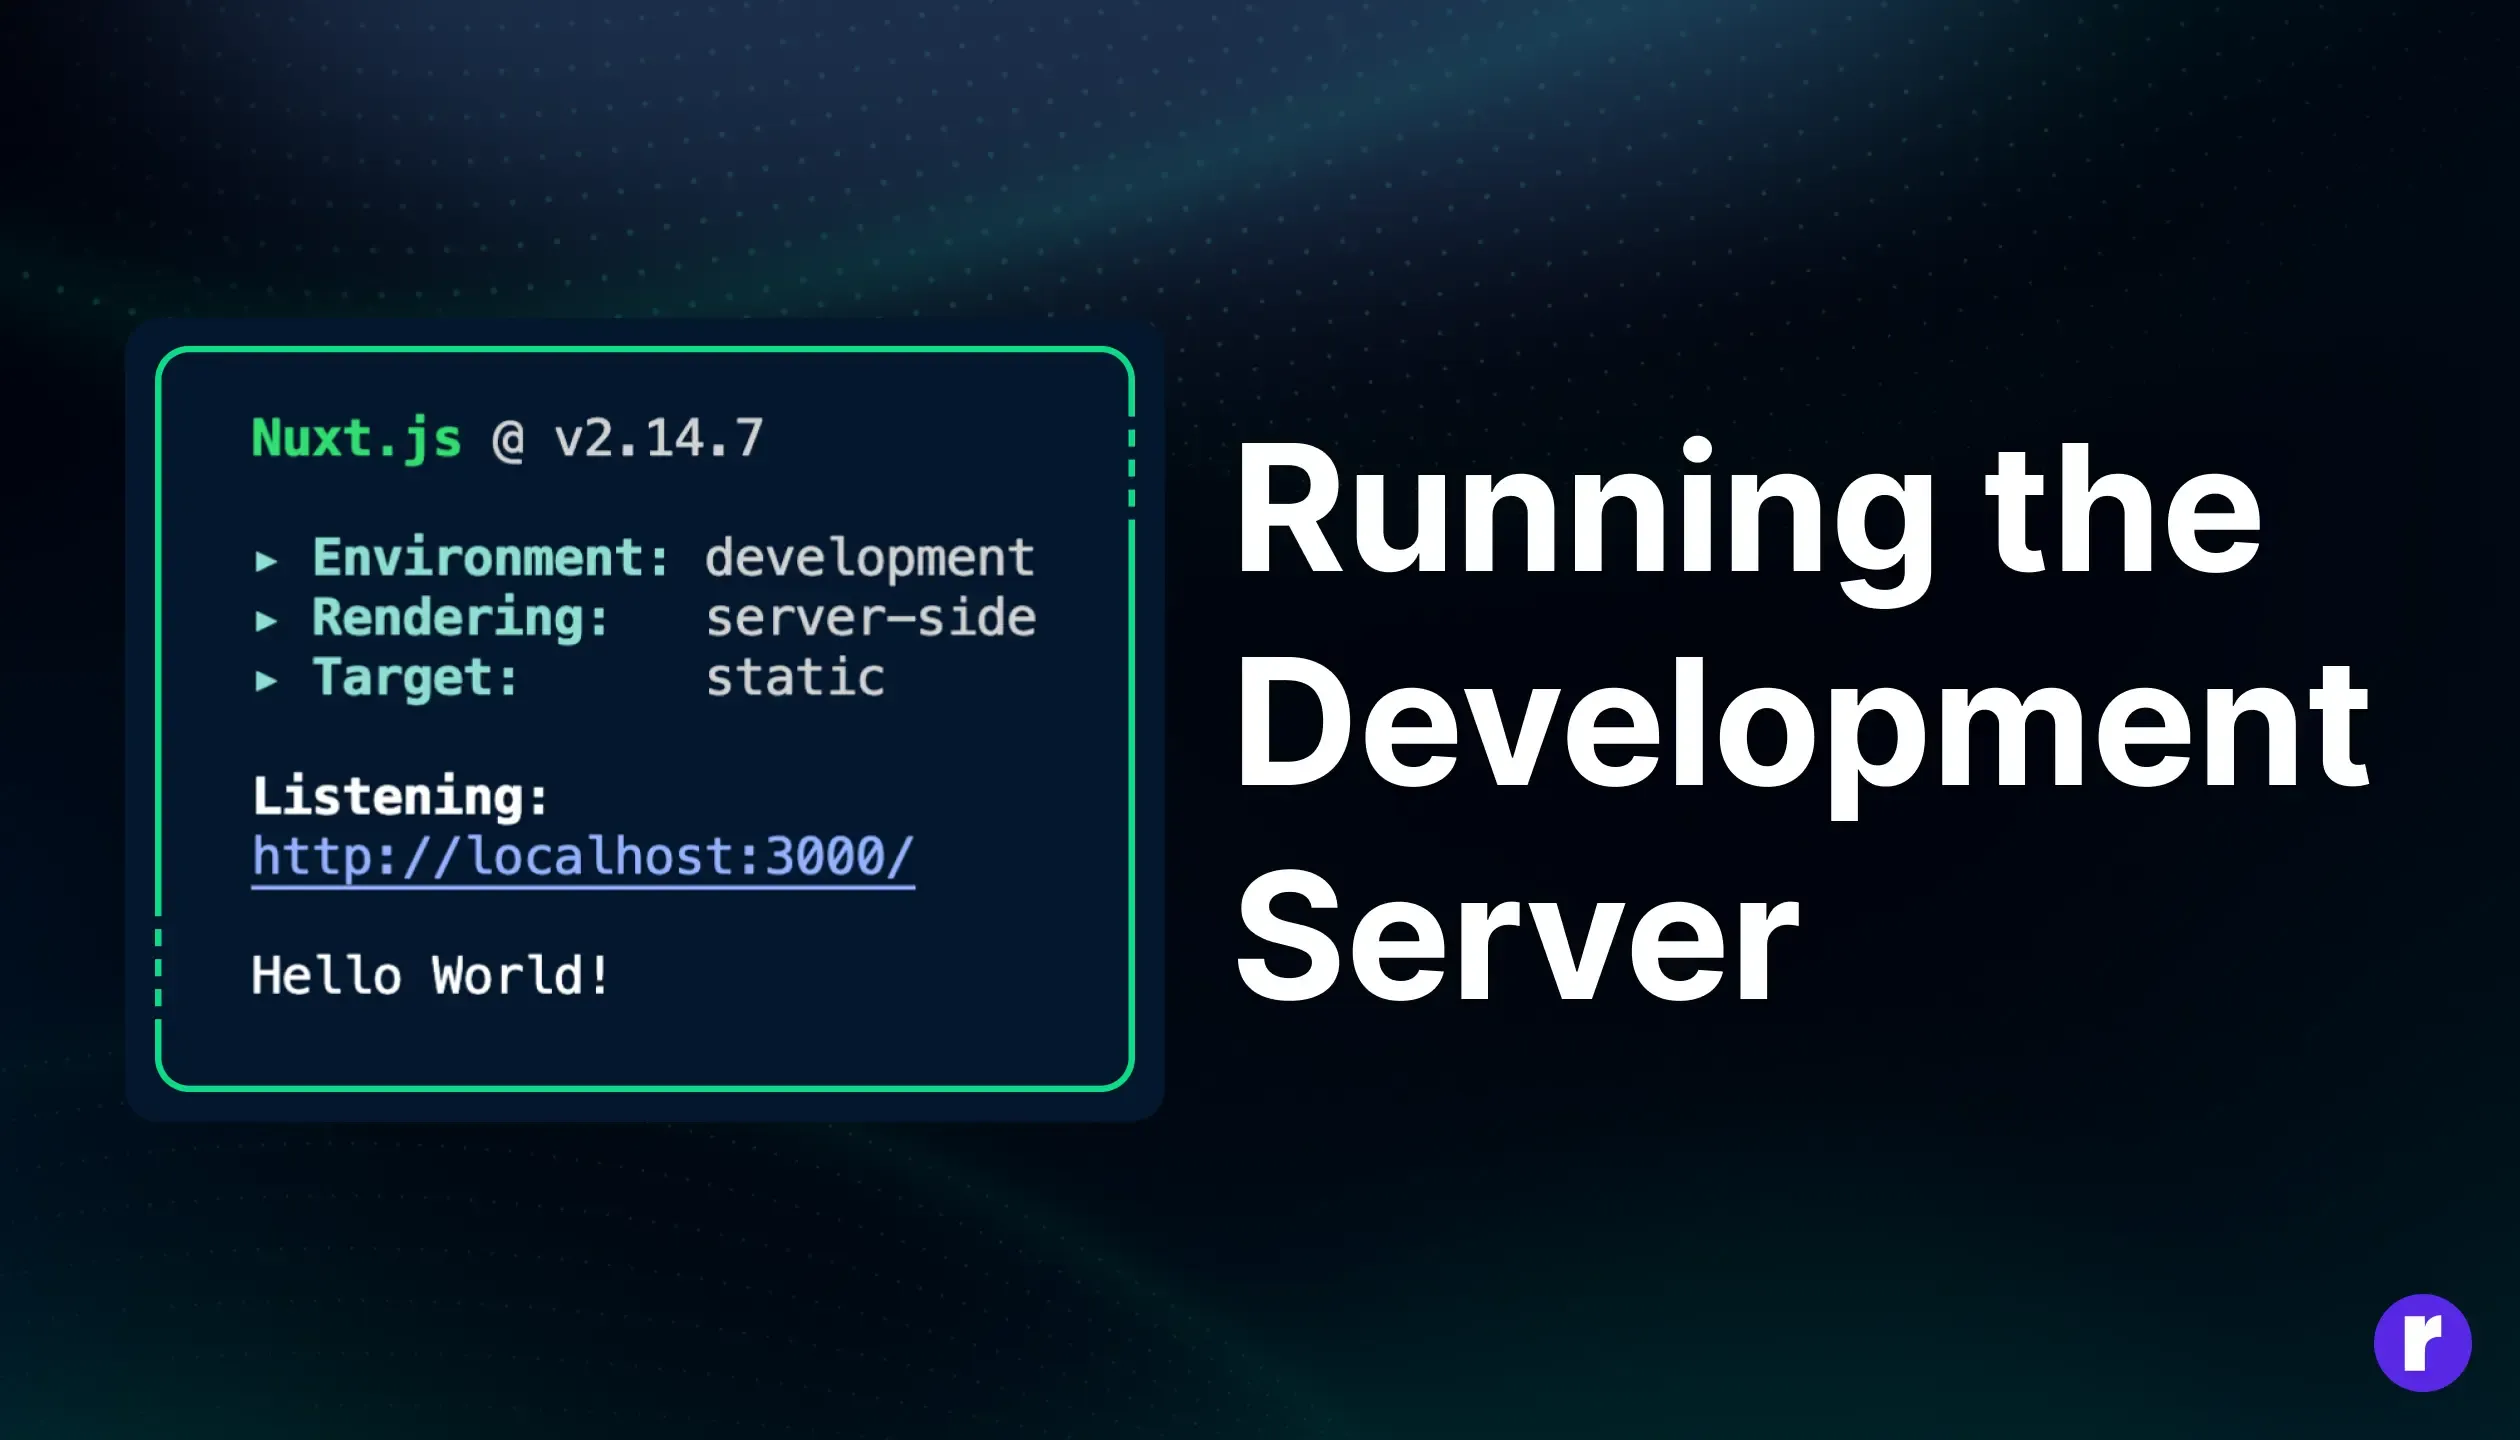Click the Listening: label
The height and width of the screenshot is (1440, 2520).
(400, 798)
